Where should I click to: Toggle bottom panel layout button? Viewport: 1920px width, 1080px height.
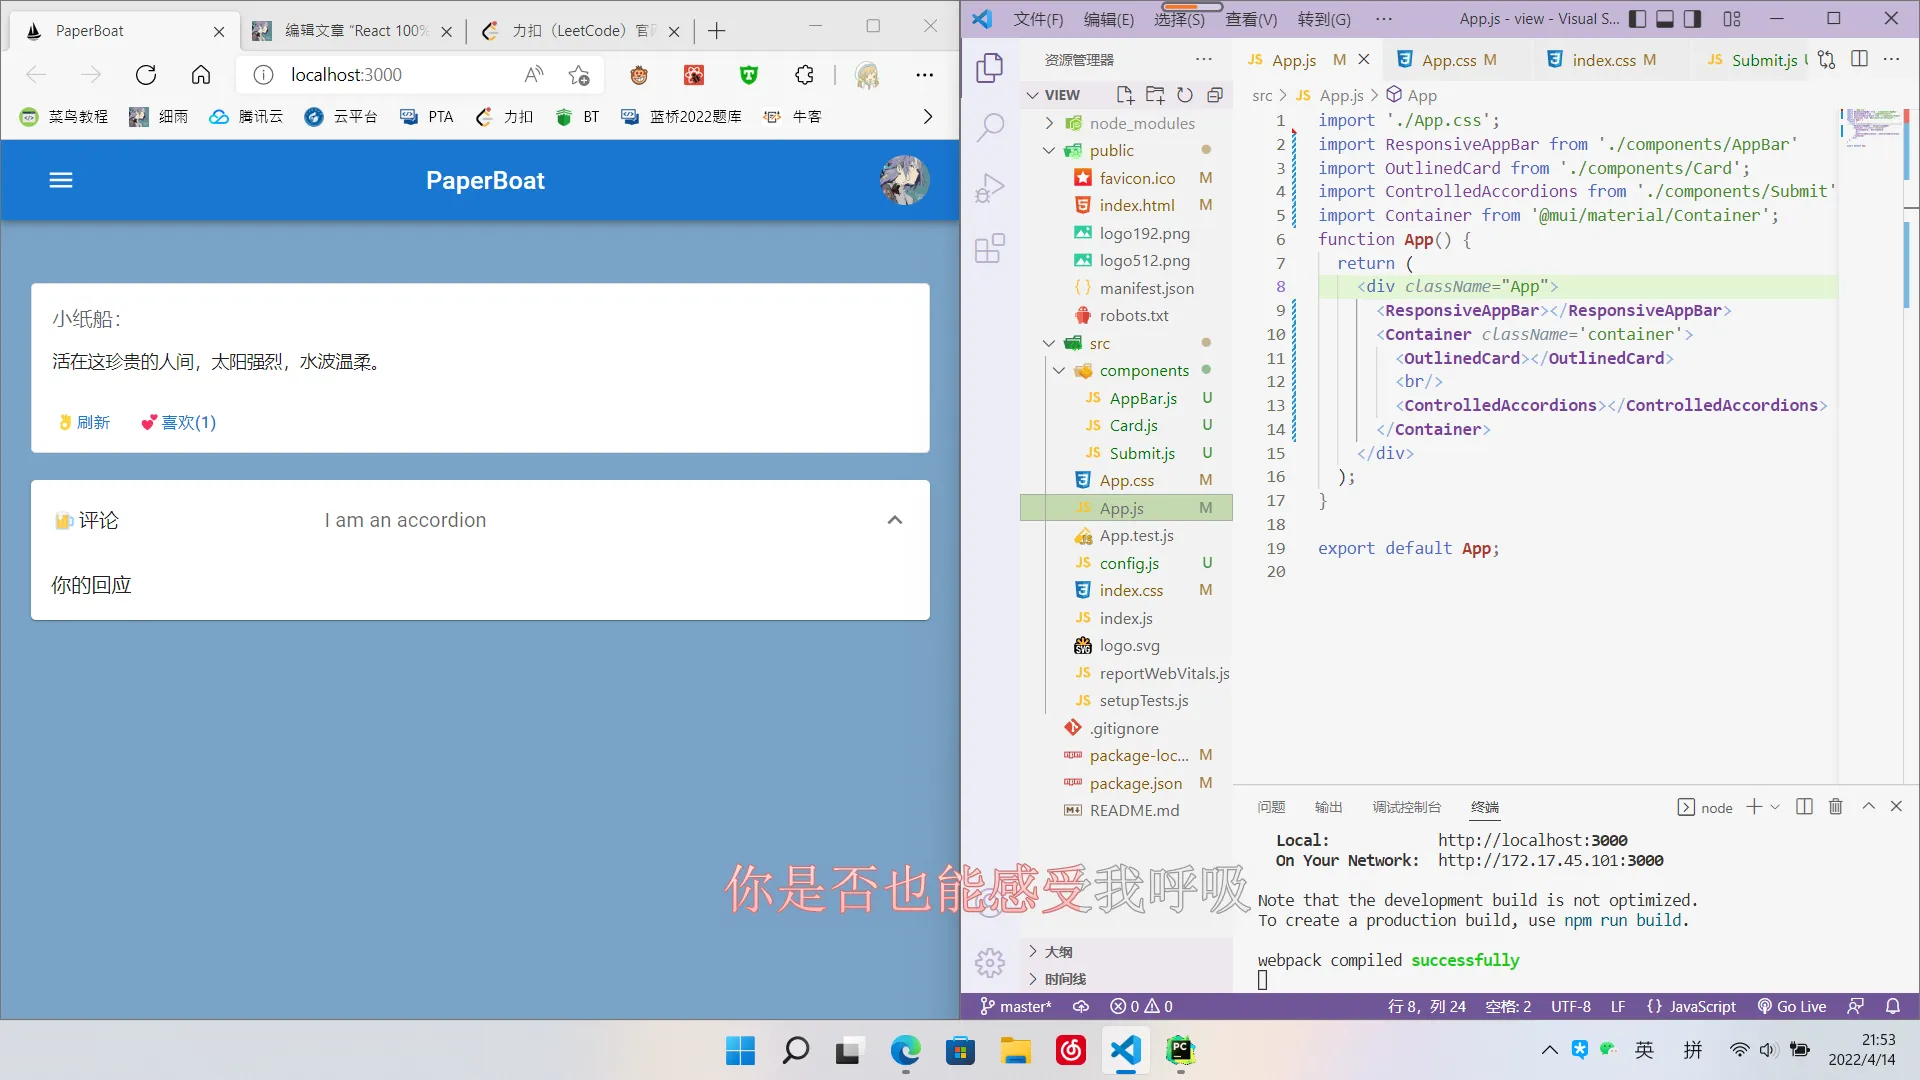pos(1665,18)
